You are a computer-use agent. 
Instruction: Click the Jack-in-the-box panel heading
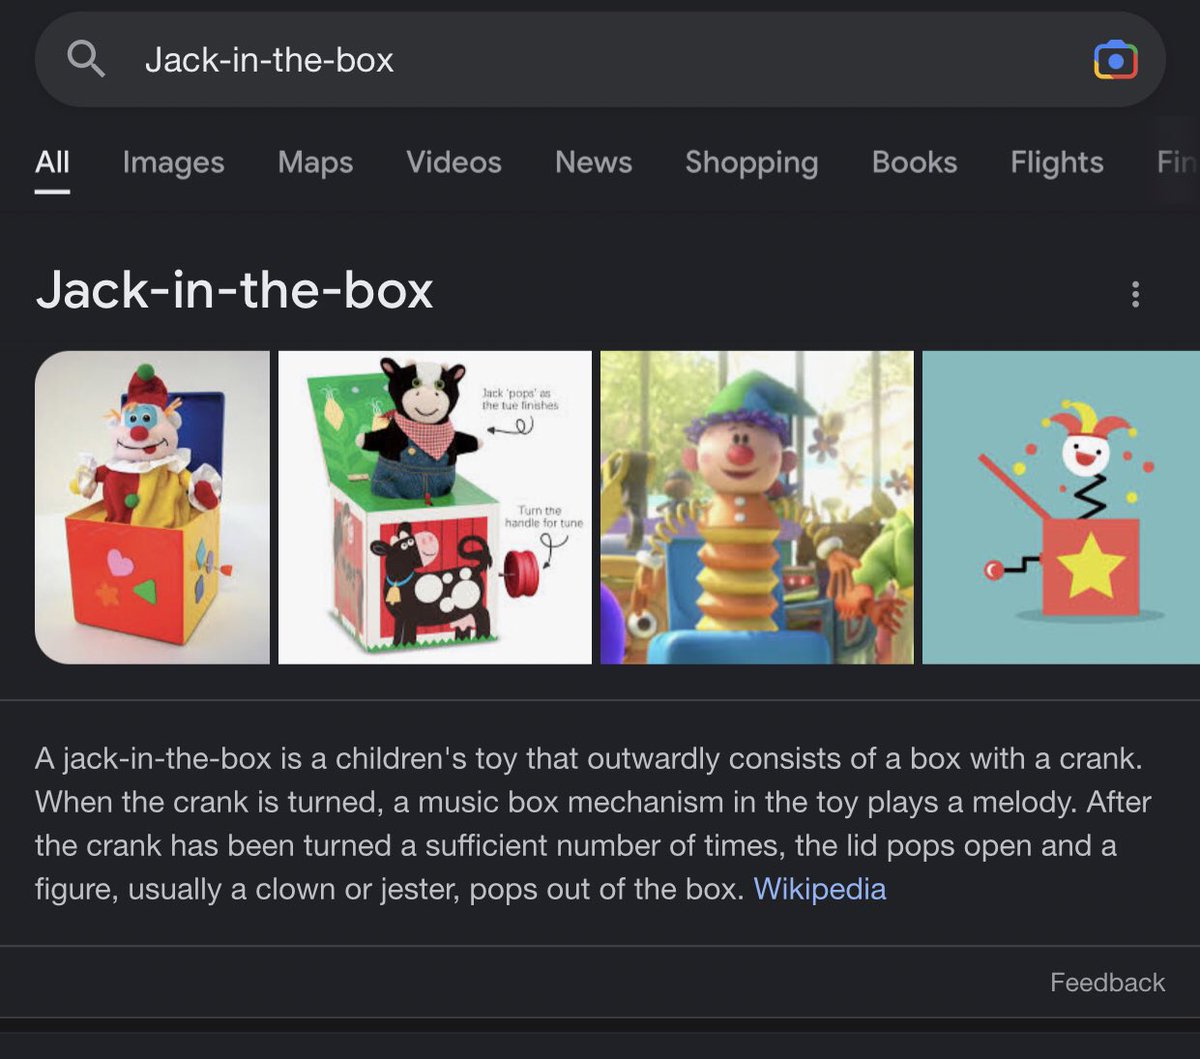point(234,291)
